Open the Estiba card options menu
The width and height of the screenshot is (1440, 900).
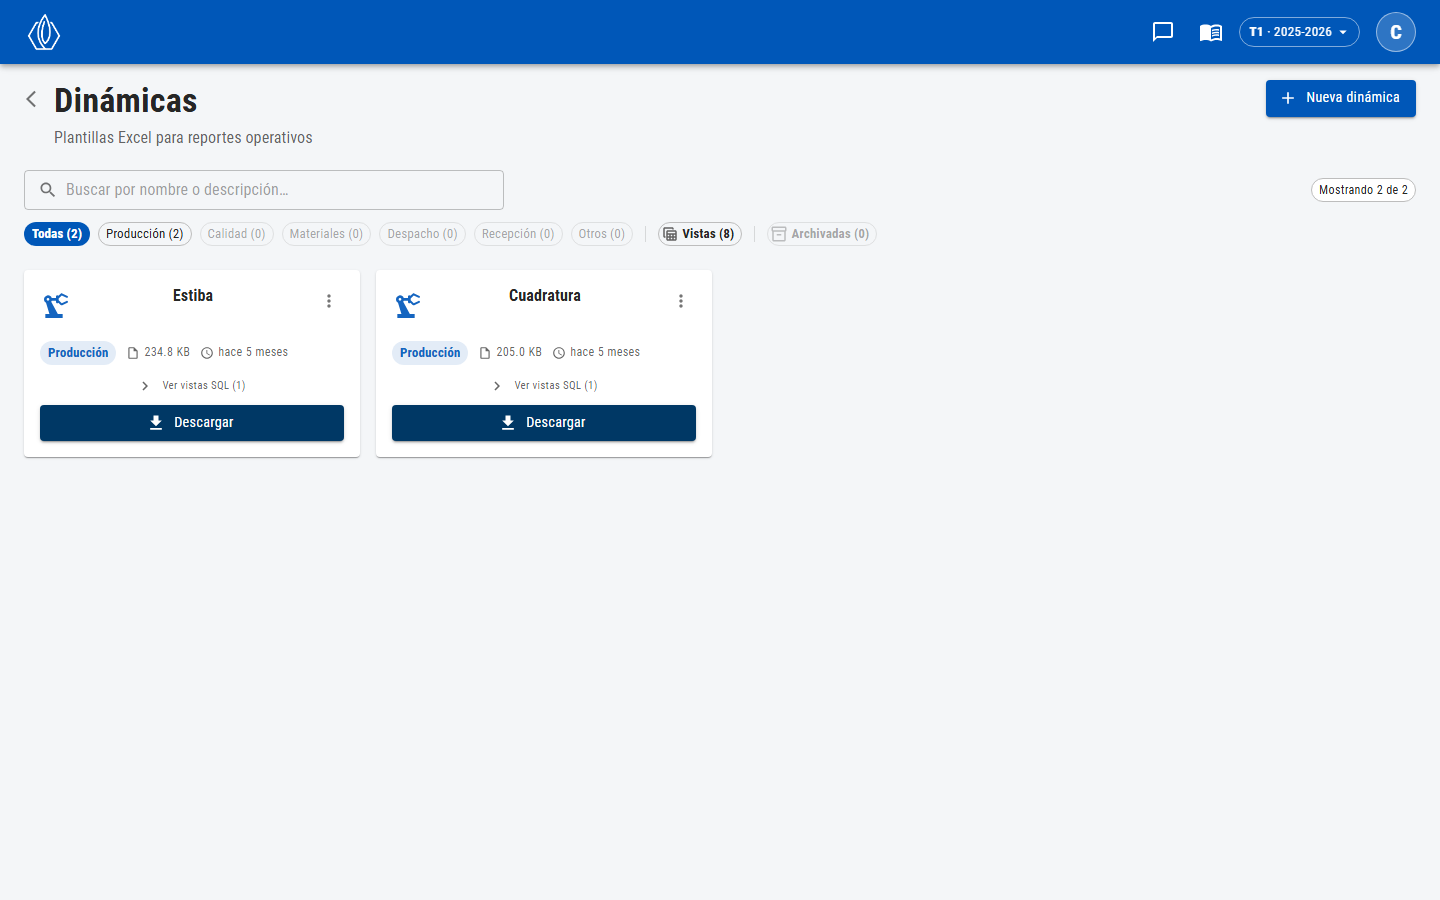point(329,301)
